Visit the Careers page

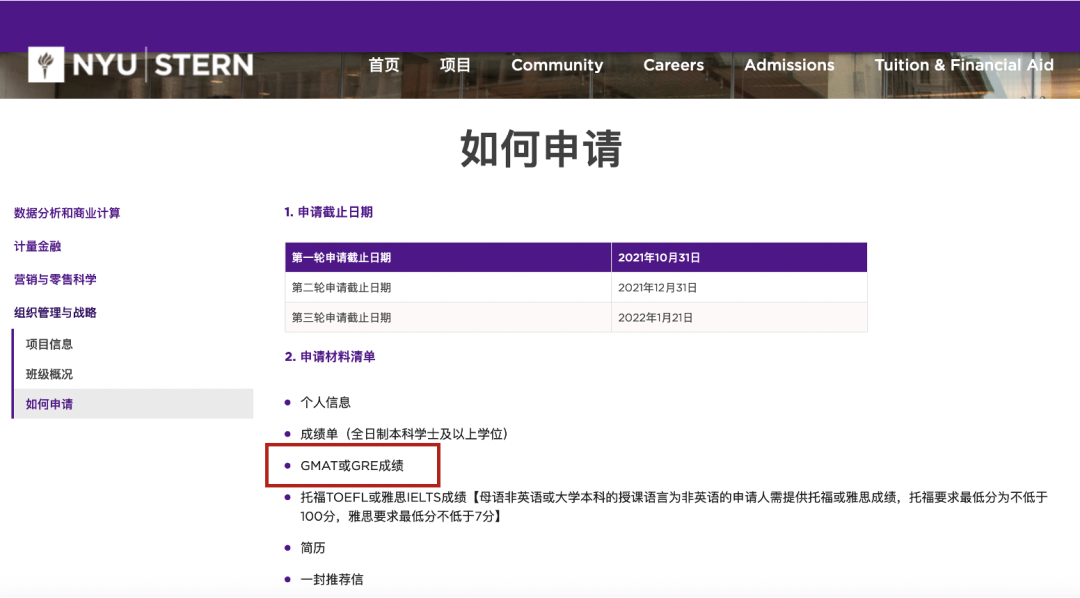673,65
